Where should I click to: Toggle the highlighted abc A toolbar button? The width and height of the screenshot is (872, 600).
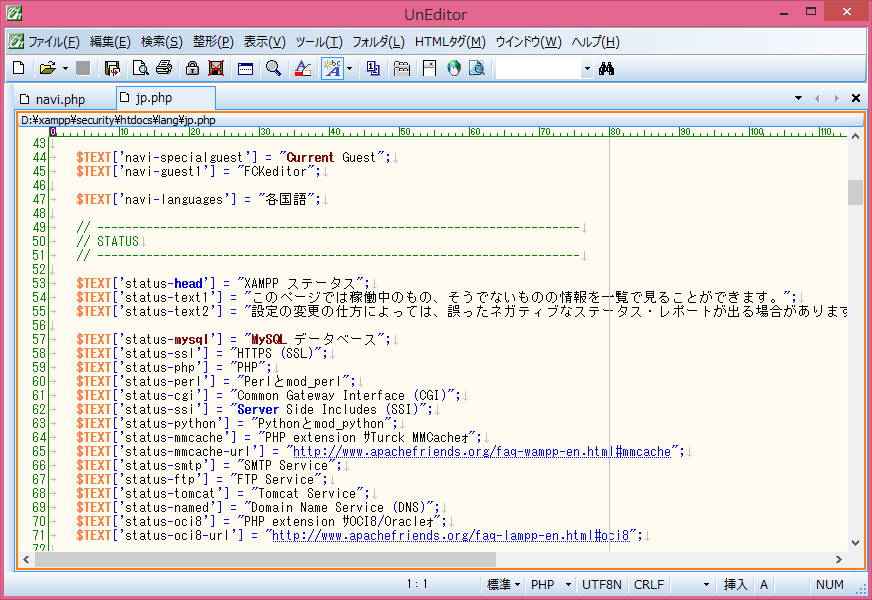331,68
